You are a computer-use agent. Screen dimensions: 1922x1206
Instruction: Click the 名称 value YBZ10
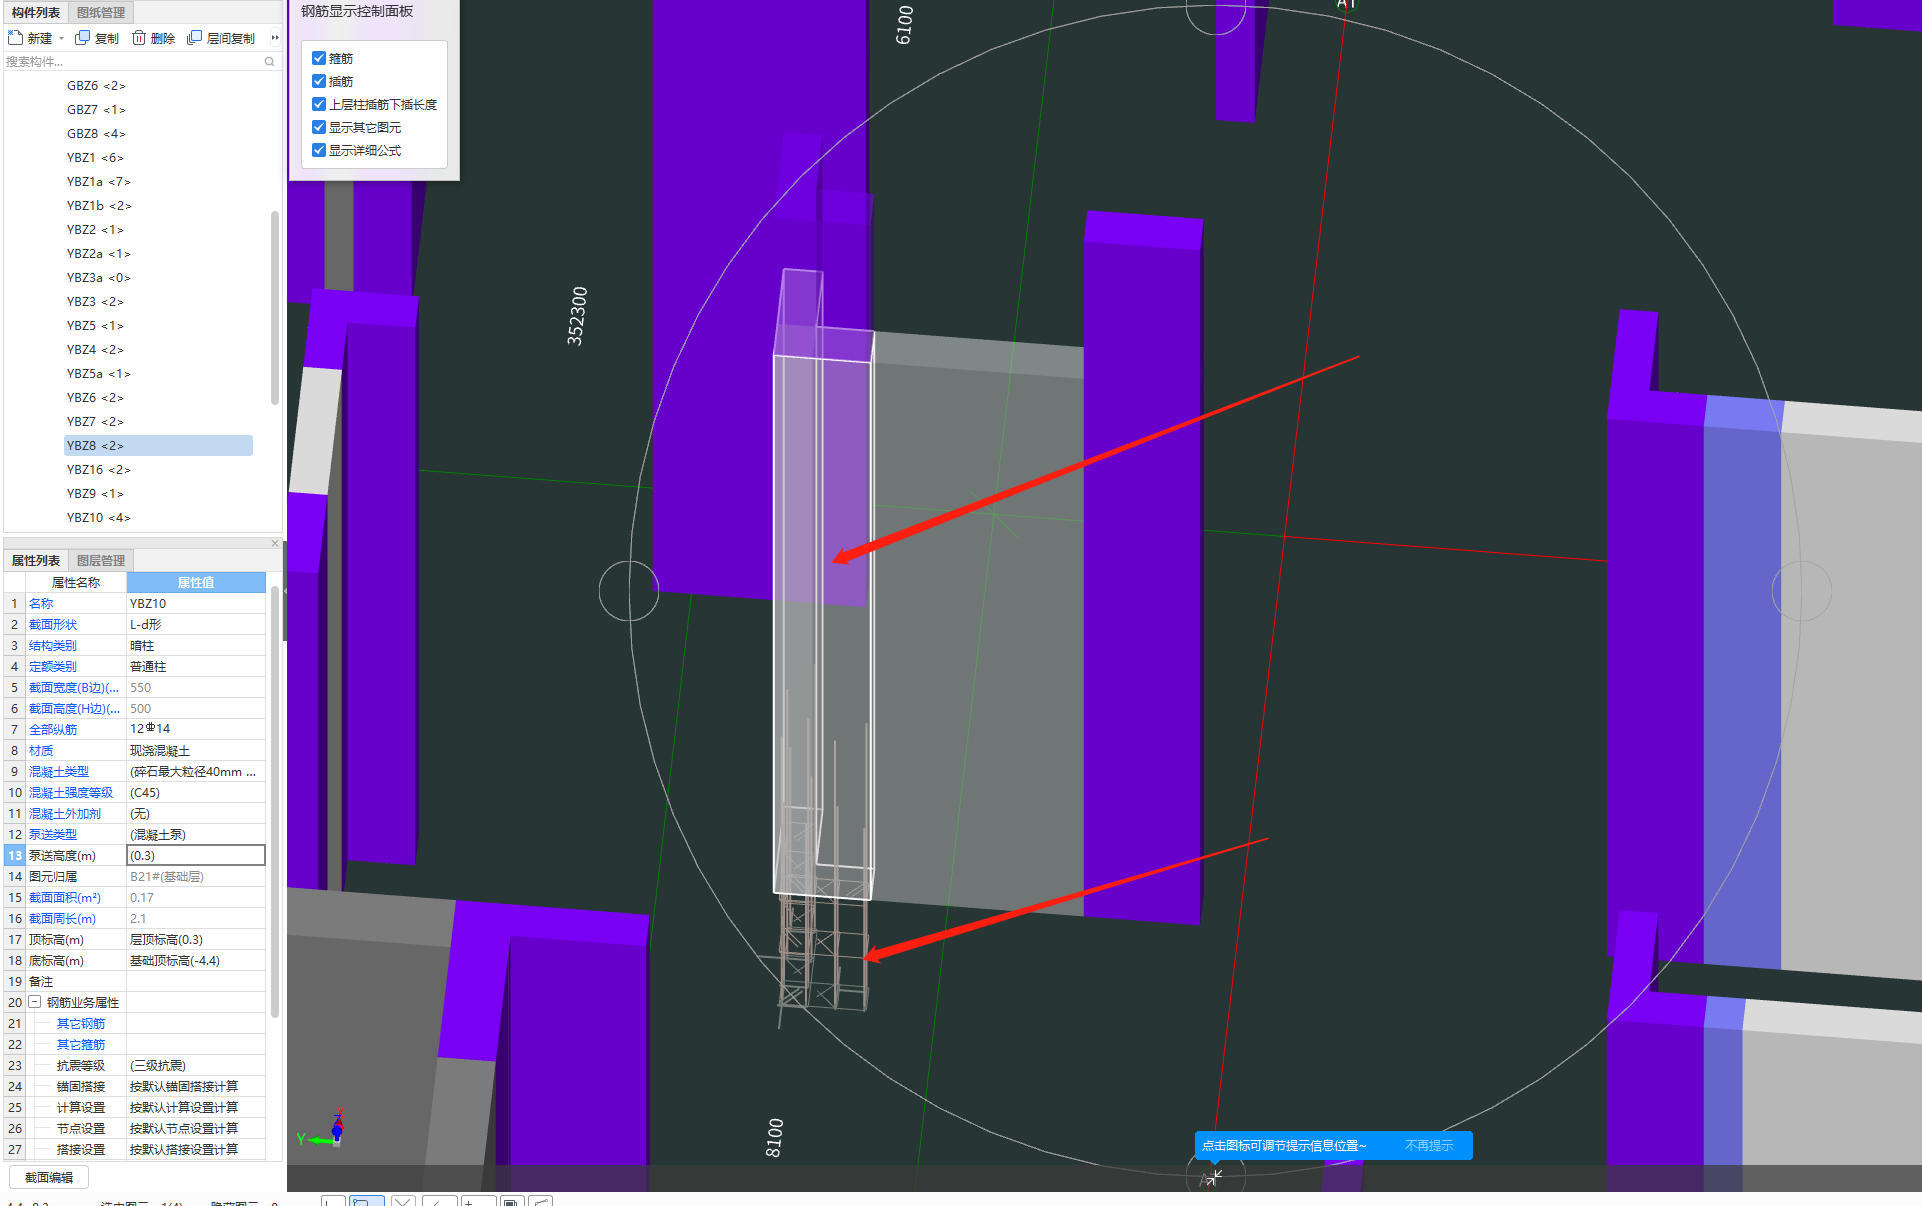click(x=196, y=604)
